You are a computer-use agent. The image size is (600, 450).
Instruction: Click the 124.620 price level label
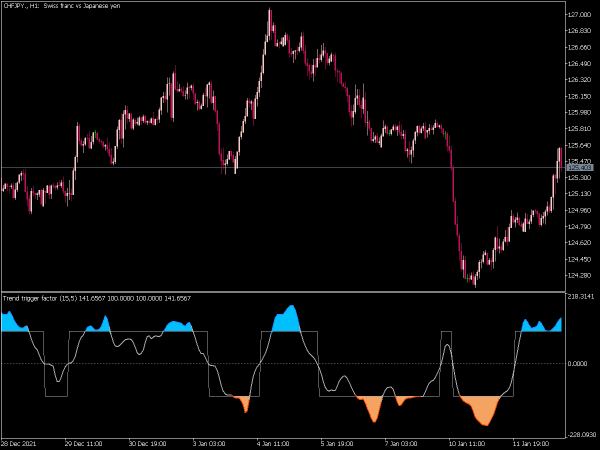tap(580, 243)
